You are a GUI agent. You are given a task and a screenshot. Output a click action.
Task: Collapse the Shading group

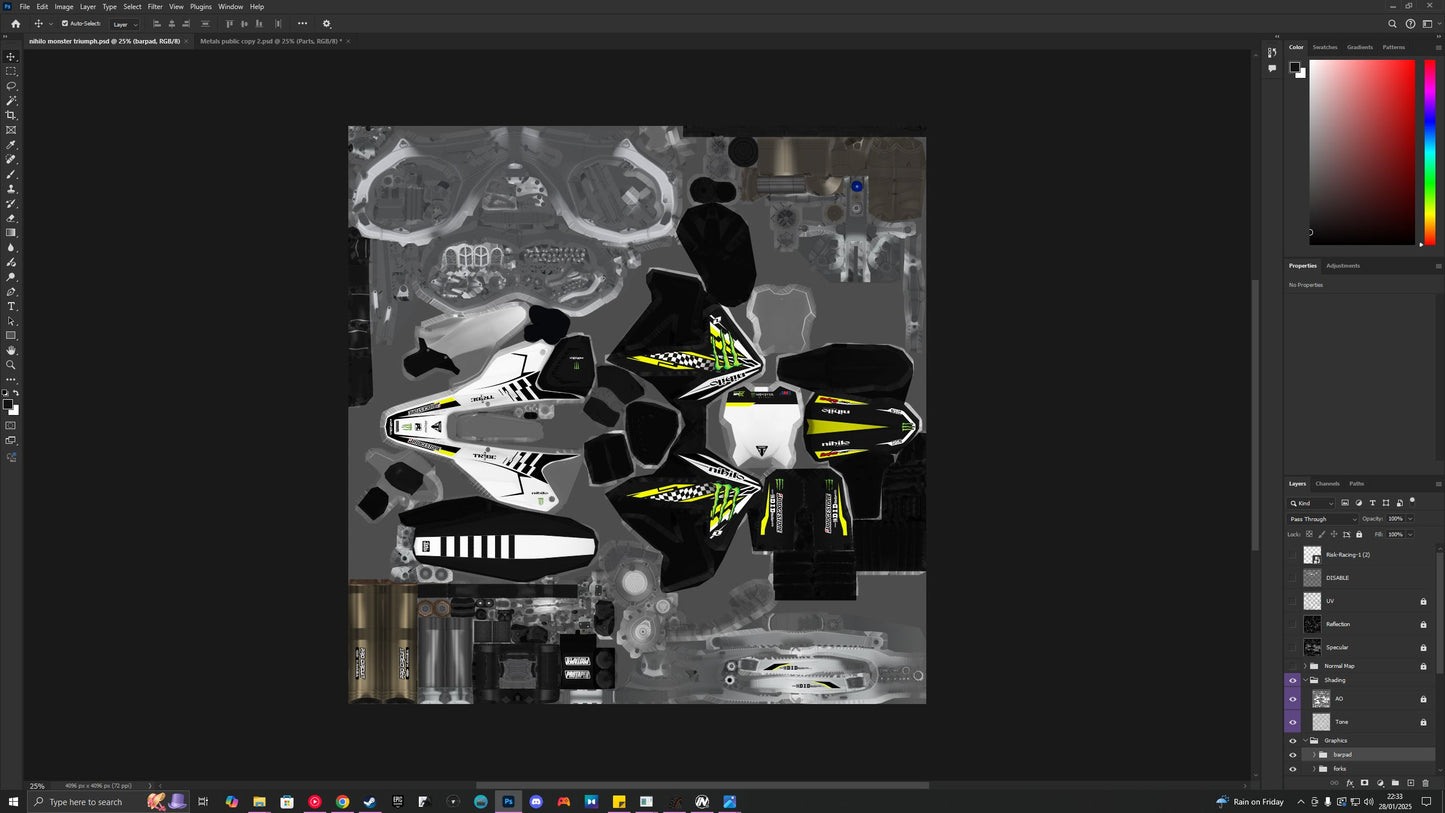tap(1306, 680)
